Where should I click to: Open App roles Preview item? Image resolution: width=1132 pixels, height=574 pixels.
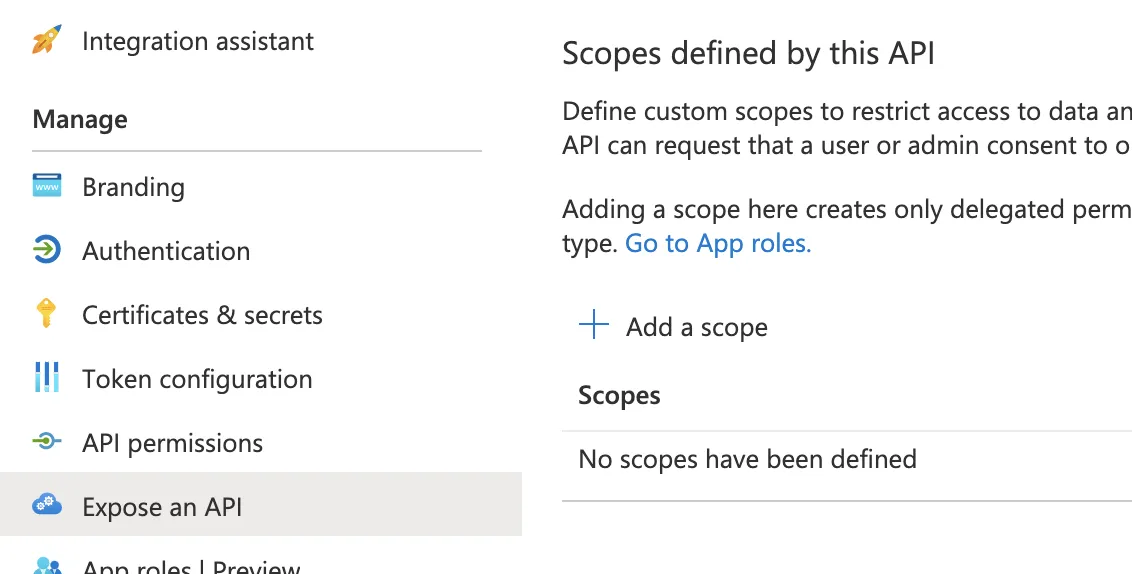coord(190,566)
